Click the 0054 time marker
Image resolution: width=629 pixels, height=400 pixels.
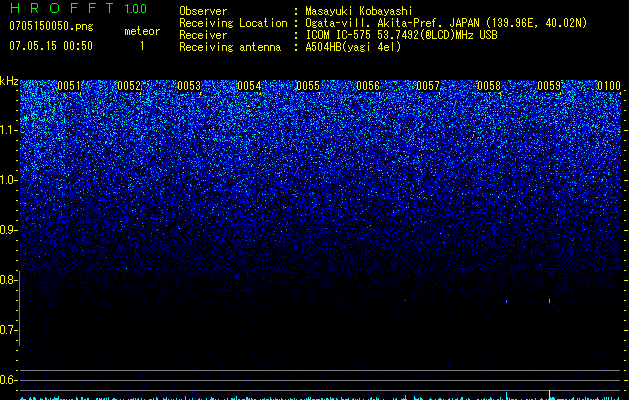pos(249,86)
